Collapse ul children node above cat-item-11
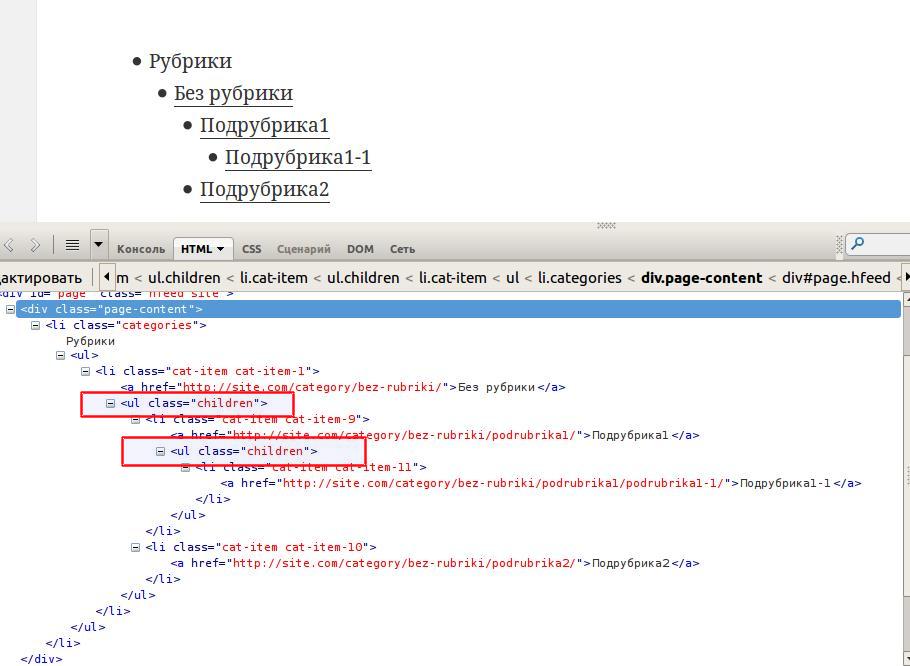This screenshot has height=666, width=910. [x=160, y=451]
